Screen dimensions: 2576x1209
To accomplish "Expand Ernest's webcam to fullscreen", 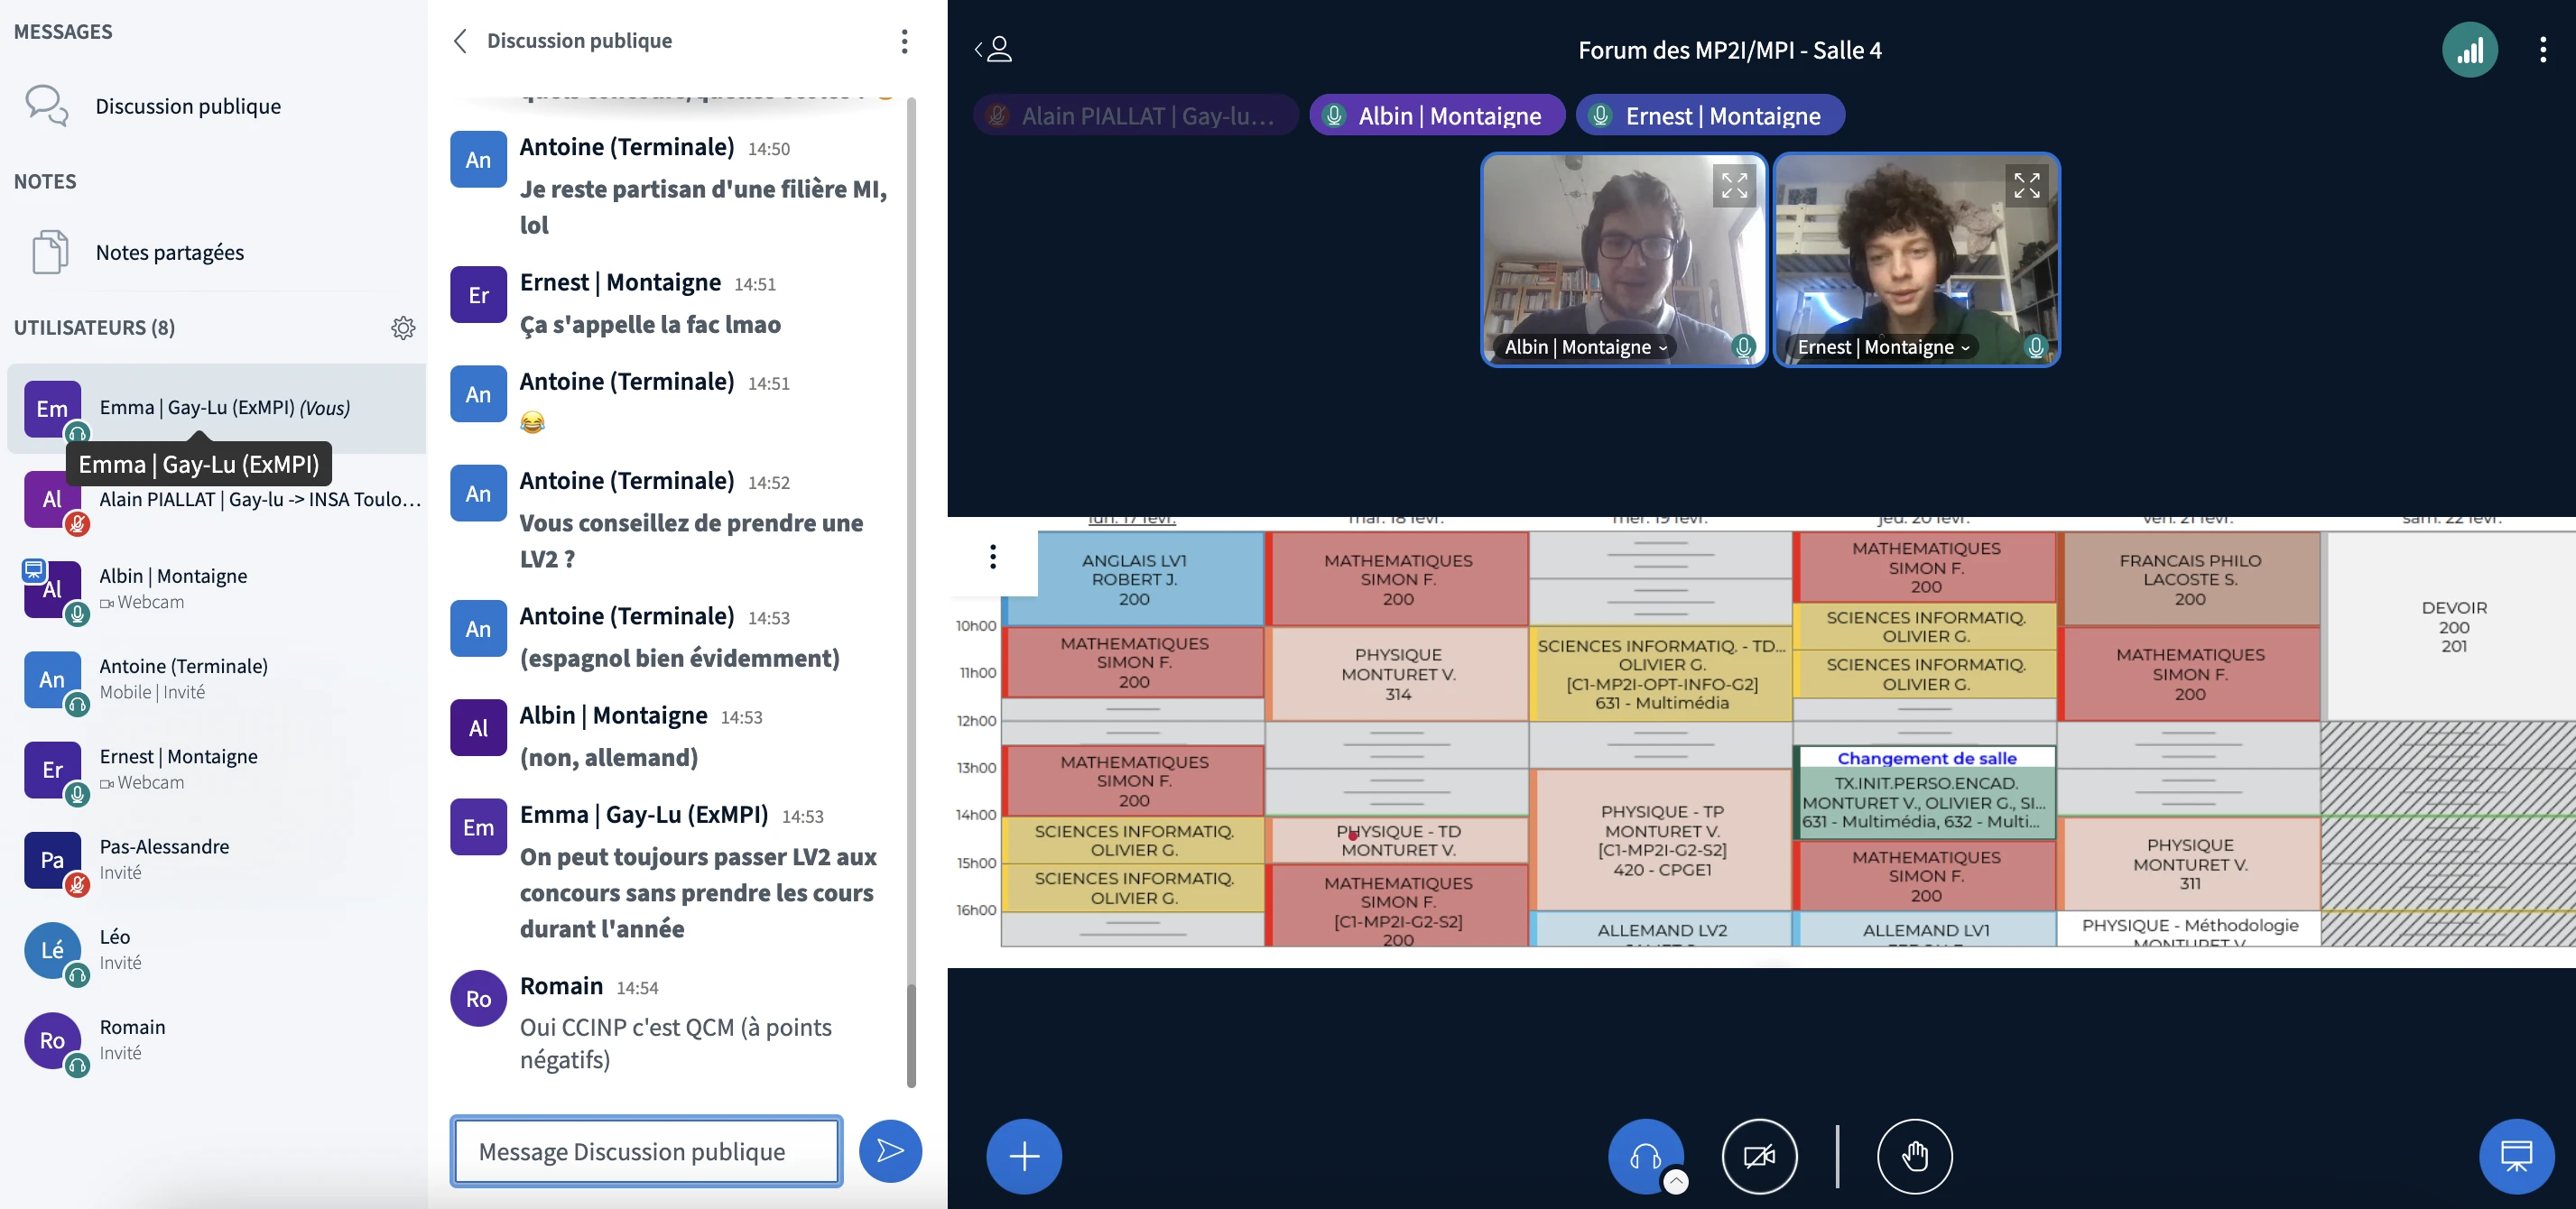I will pyautogui.click(x=2027, y=186).
